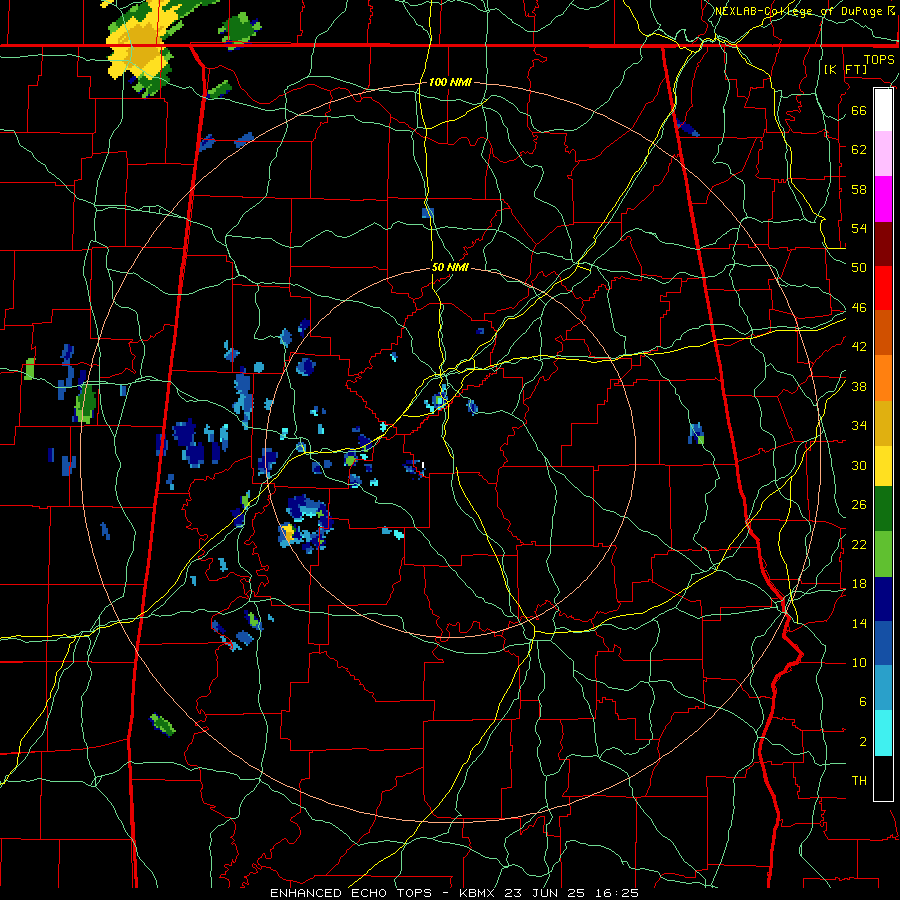Click the 58 legend value

pyautogui.click(x=859, y=189)
